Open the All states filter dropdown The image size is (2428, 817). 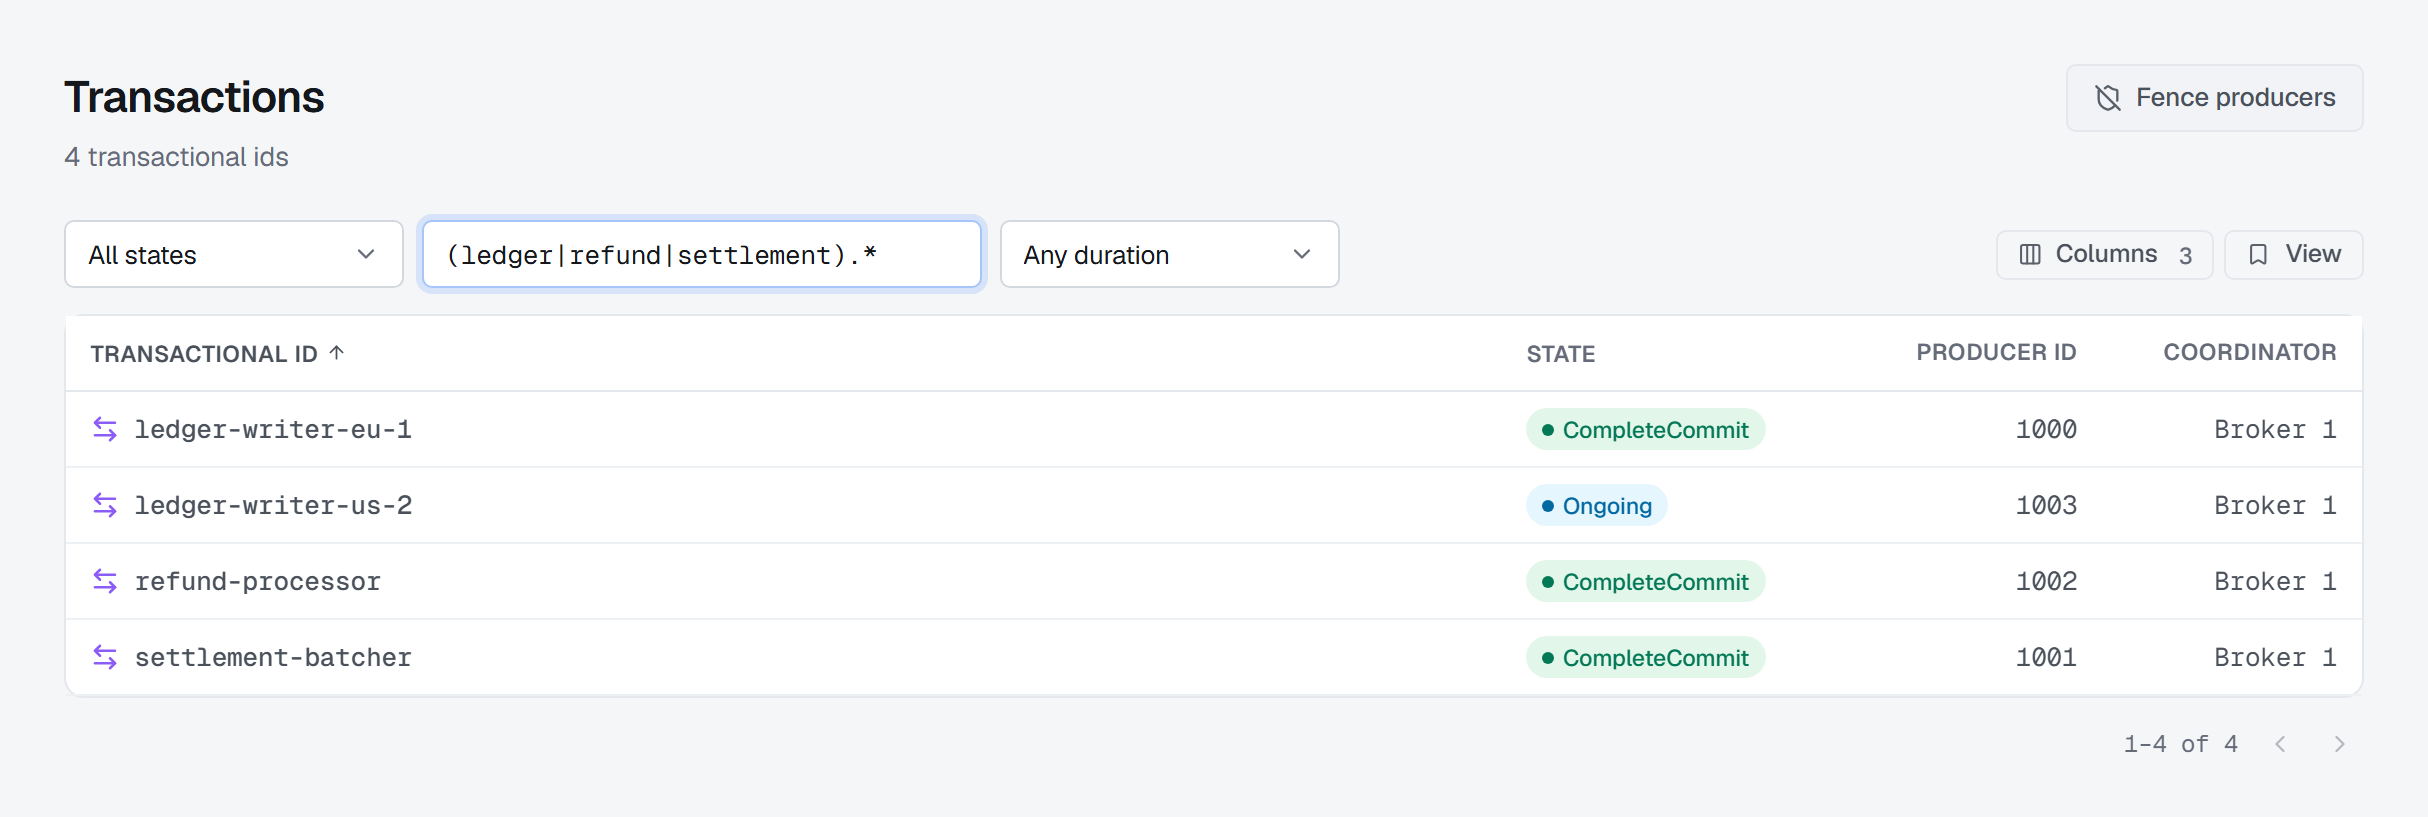234,254
